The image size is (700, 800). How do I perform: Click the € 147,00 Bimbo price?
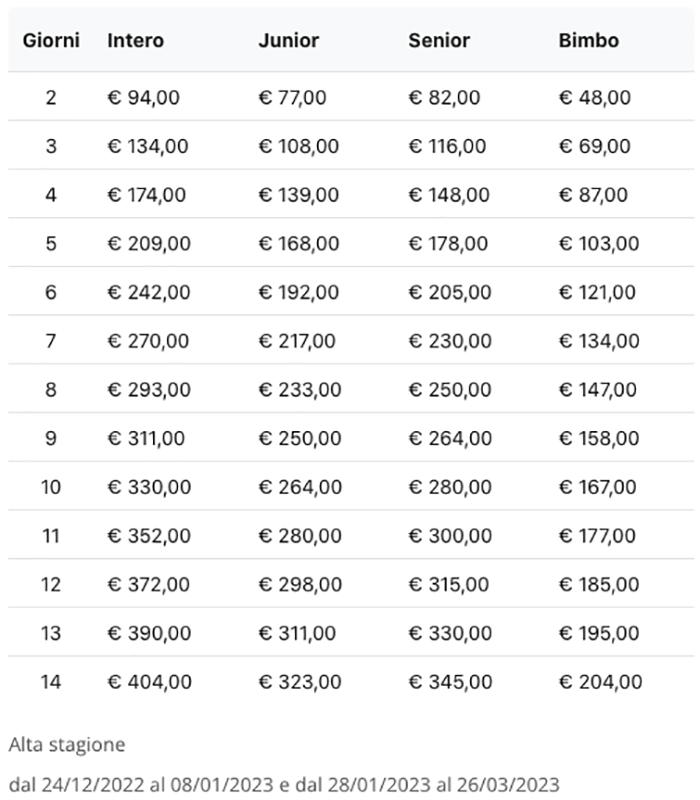click(598, 390)
